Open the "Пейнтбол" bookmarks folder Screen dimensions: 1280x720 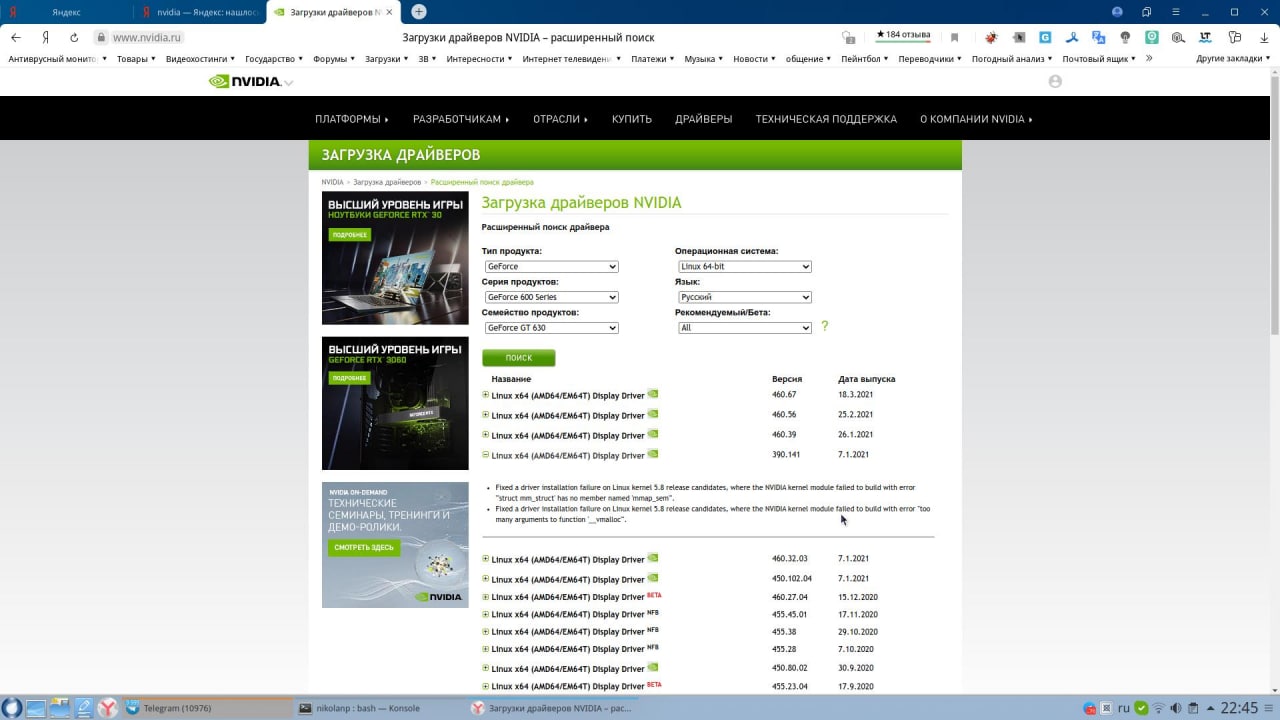point(865,59)
